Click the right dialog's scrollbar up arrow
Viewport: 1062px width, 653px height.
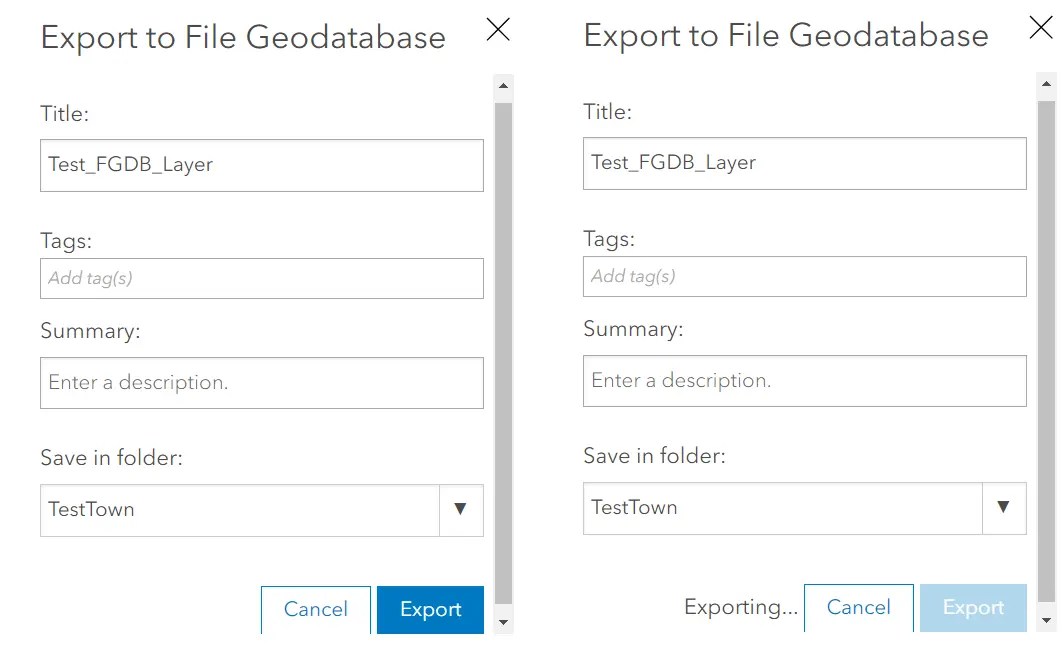(x=1046, y=82)
